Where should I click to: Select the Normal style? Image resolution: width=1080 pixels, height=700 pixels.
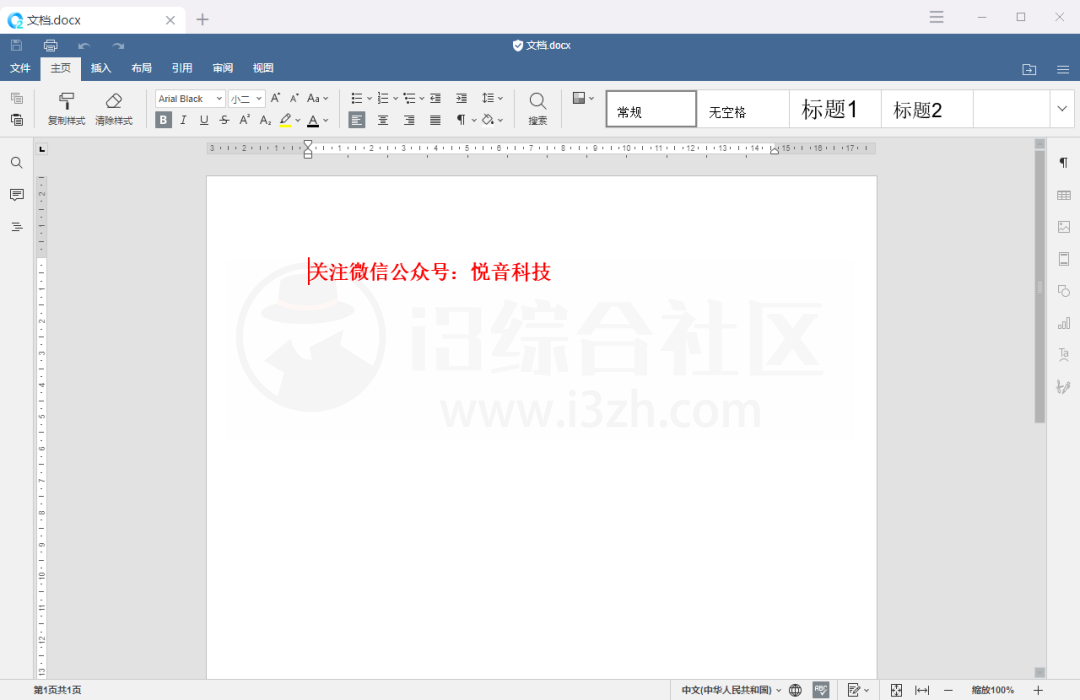[651, 109]
